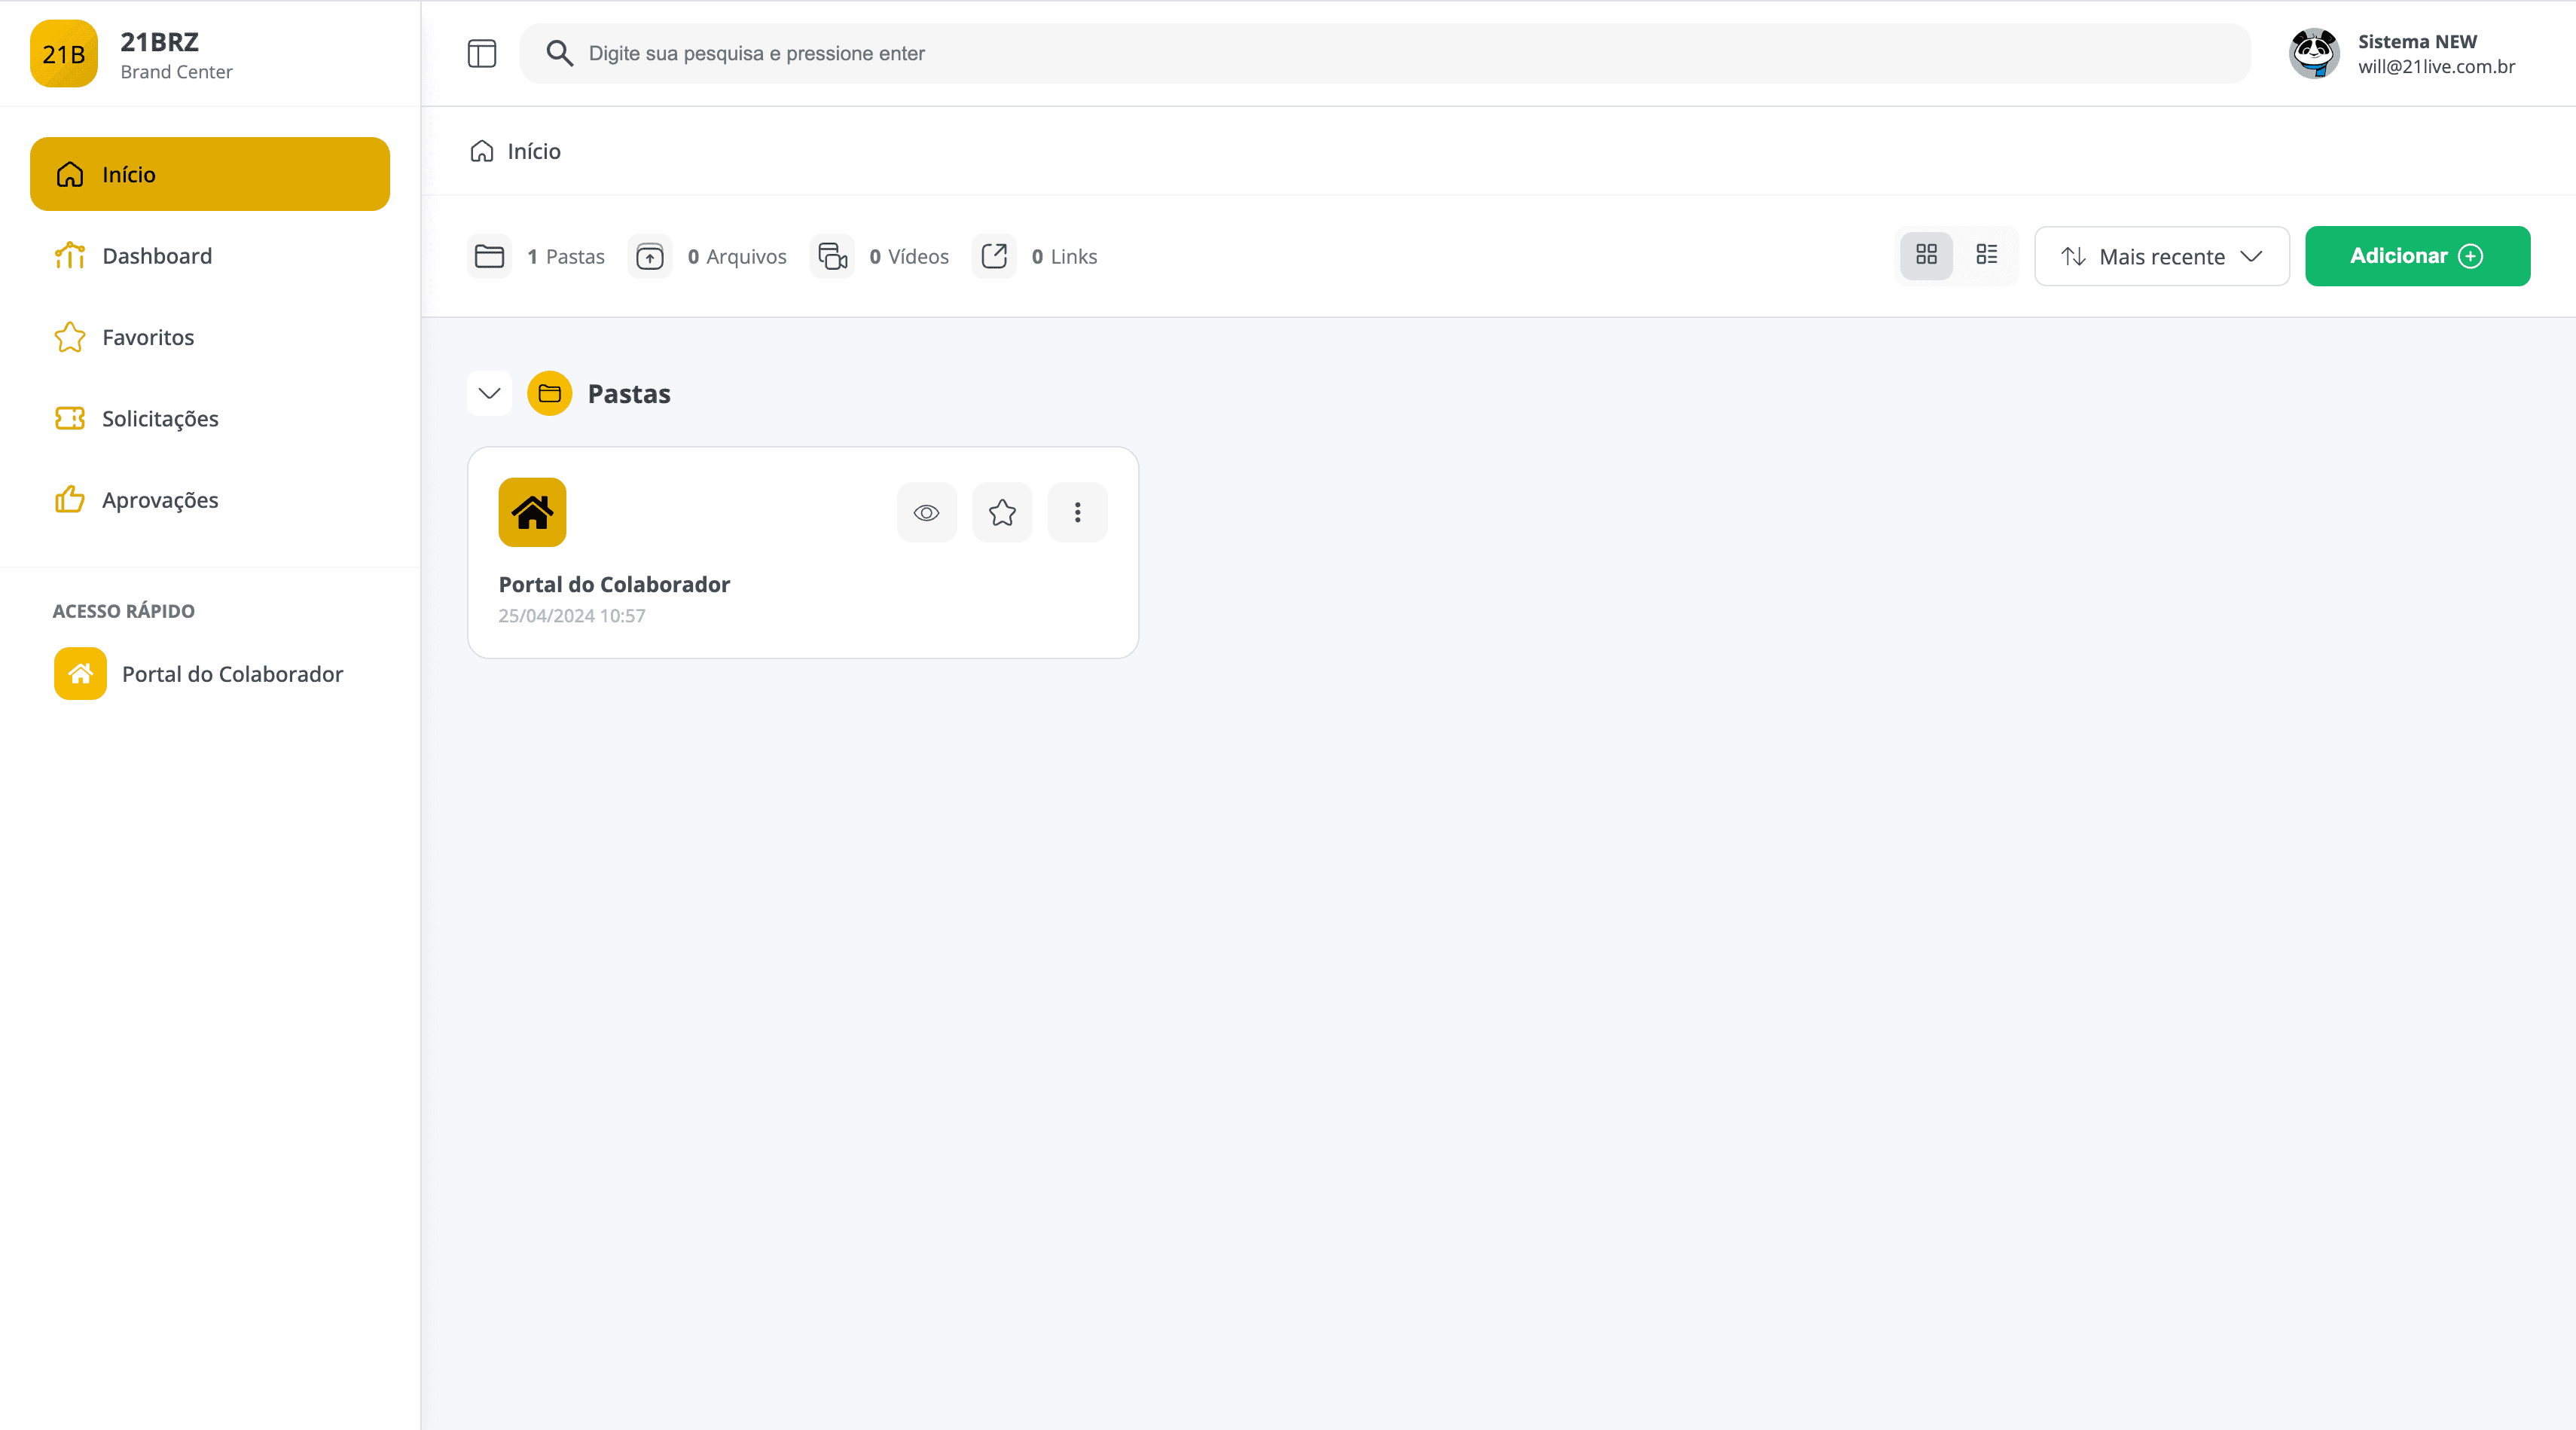2576x1430 pixels.
Task: Click the 21B brand logo
Action: tap(64, 53)
